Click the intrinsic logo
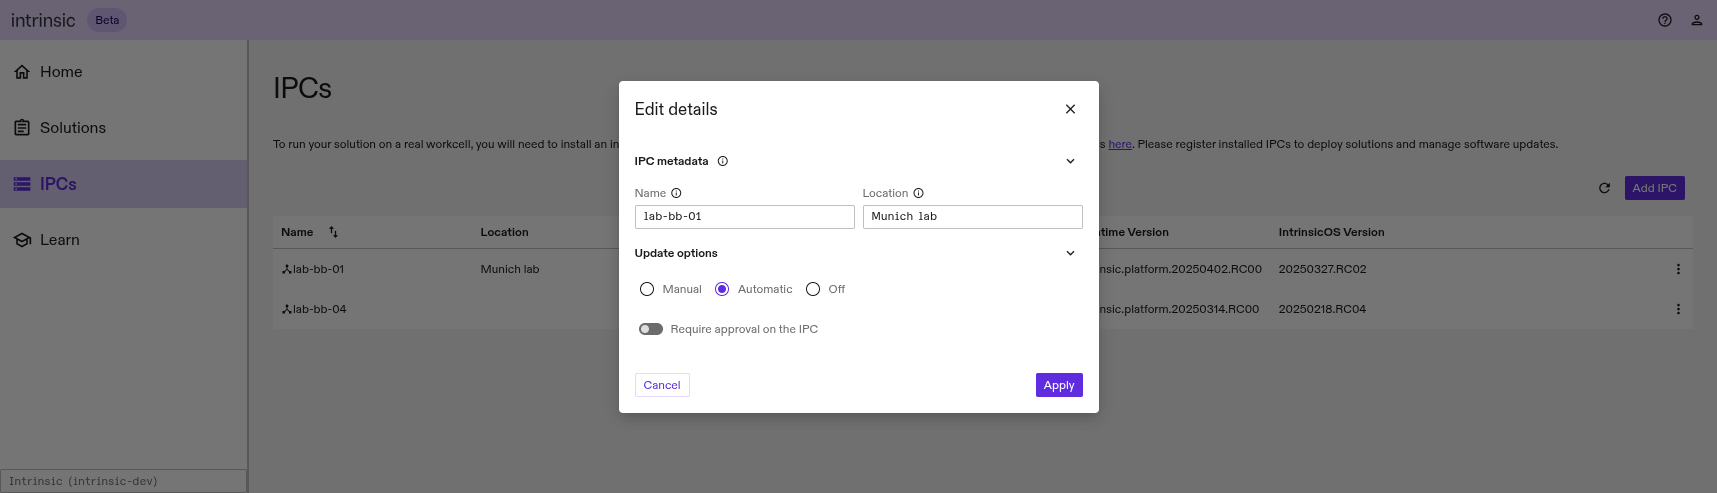 pos(43,20)
